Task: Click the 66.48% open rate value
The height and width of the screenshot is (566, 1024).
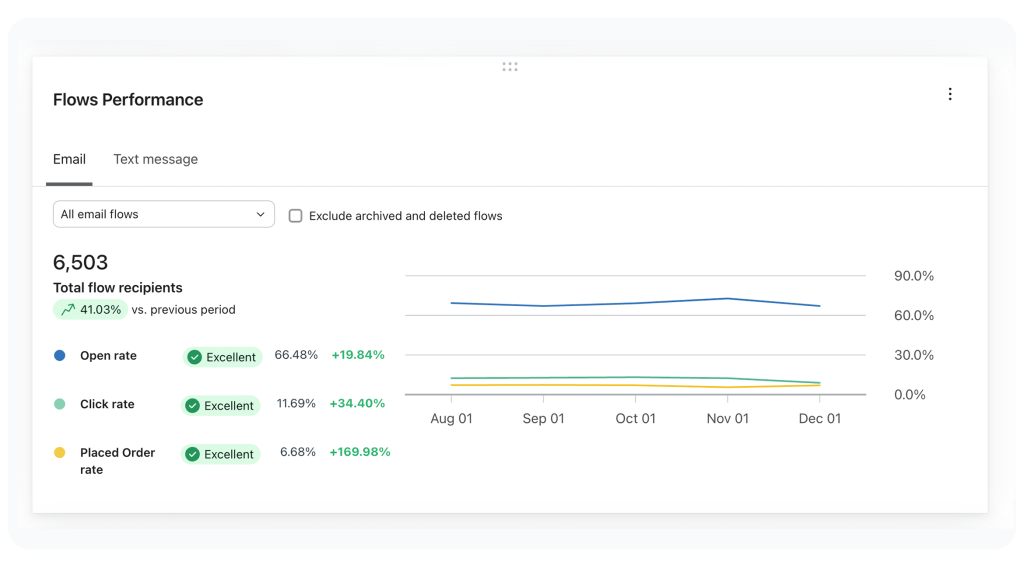Action: coord(296,354)
